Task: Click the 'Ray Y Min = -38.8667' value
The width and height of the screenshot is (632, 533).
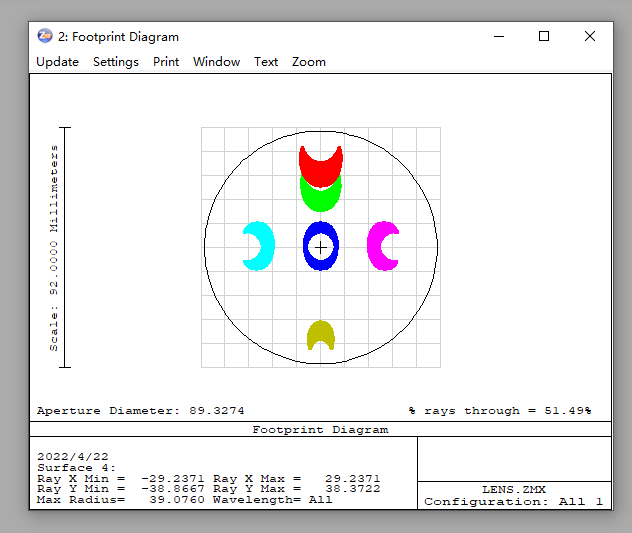Action: [121, 489]
